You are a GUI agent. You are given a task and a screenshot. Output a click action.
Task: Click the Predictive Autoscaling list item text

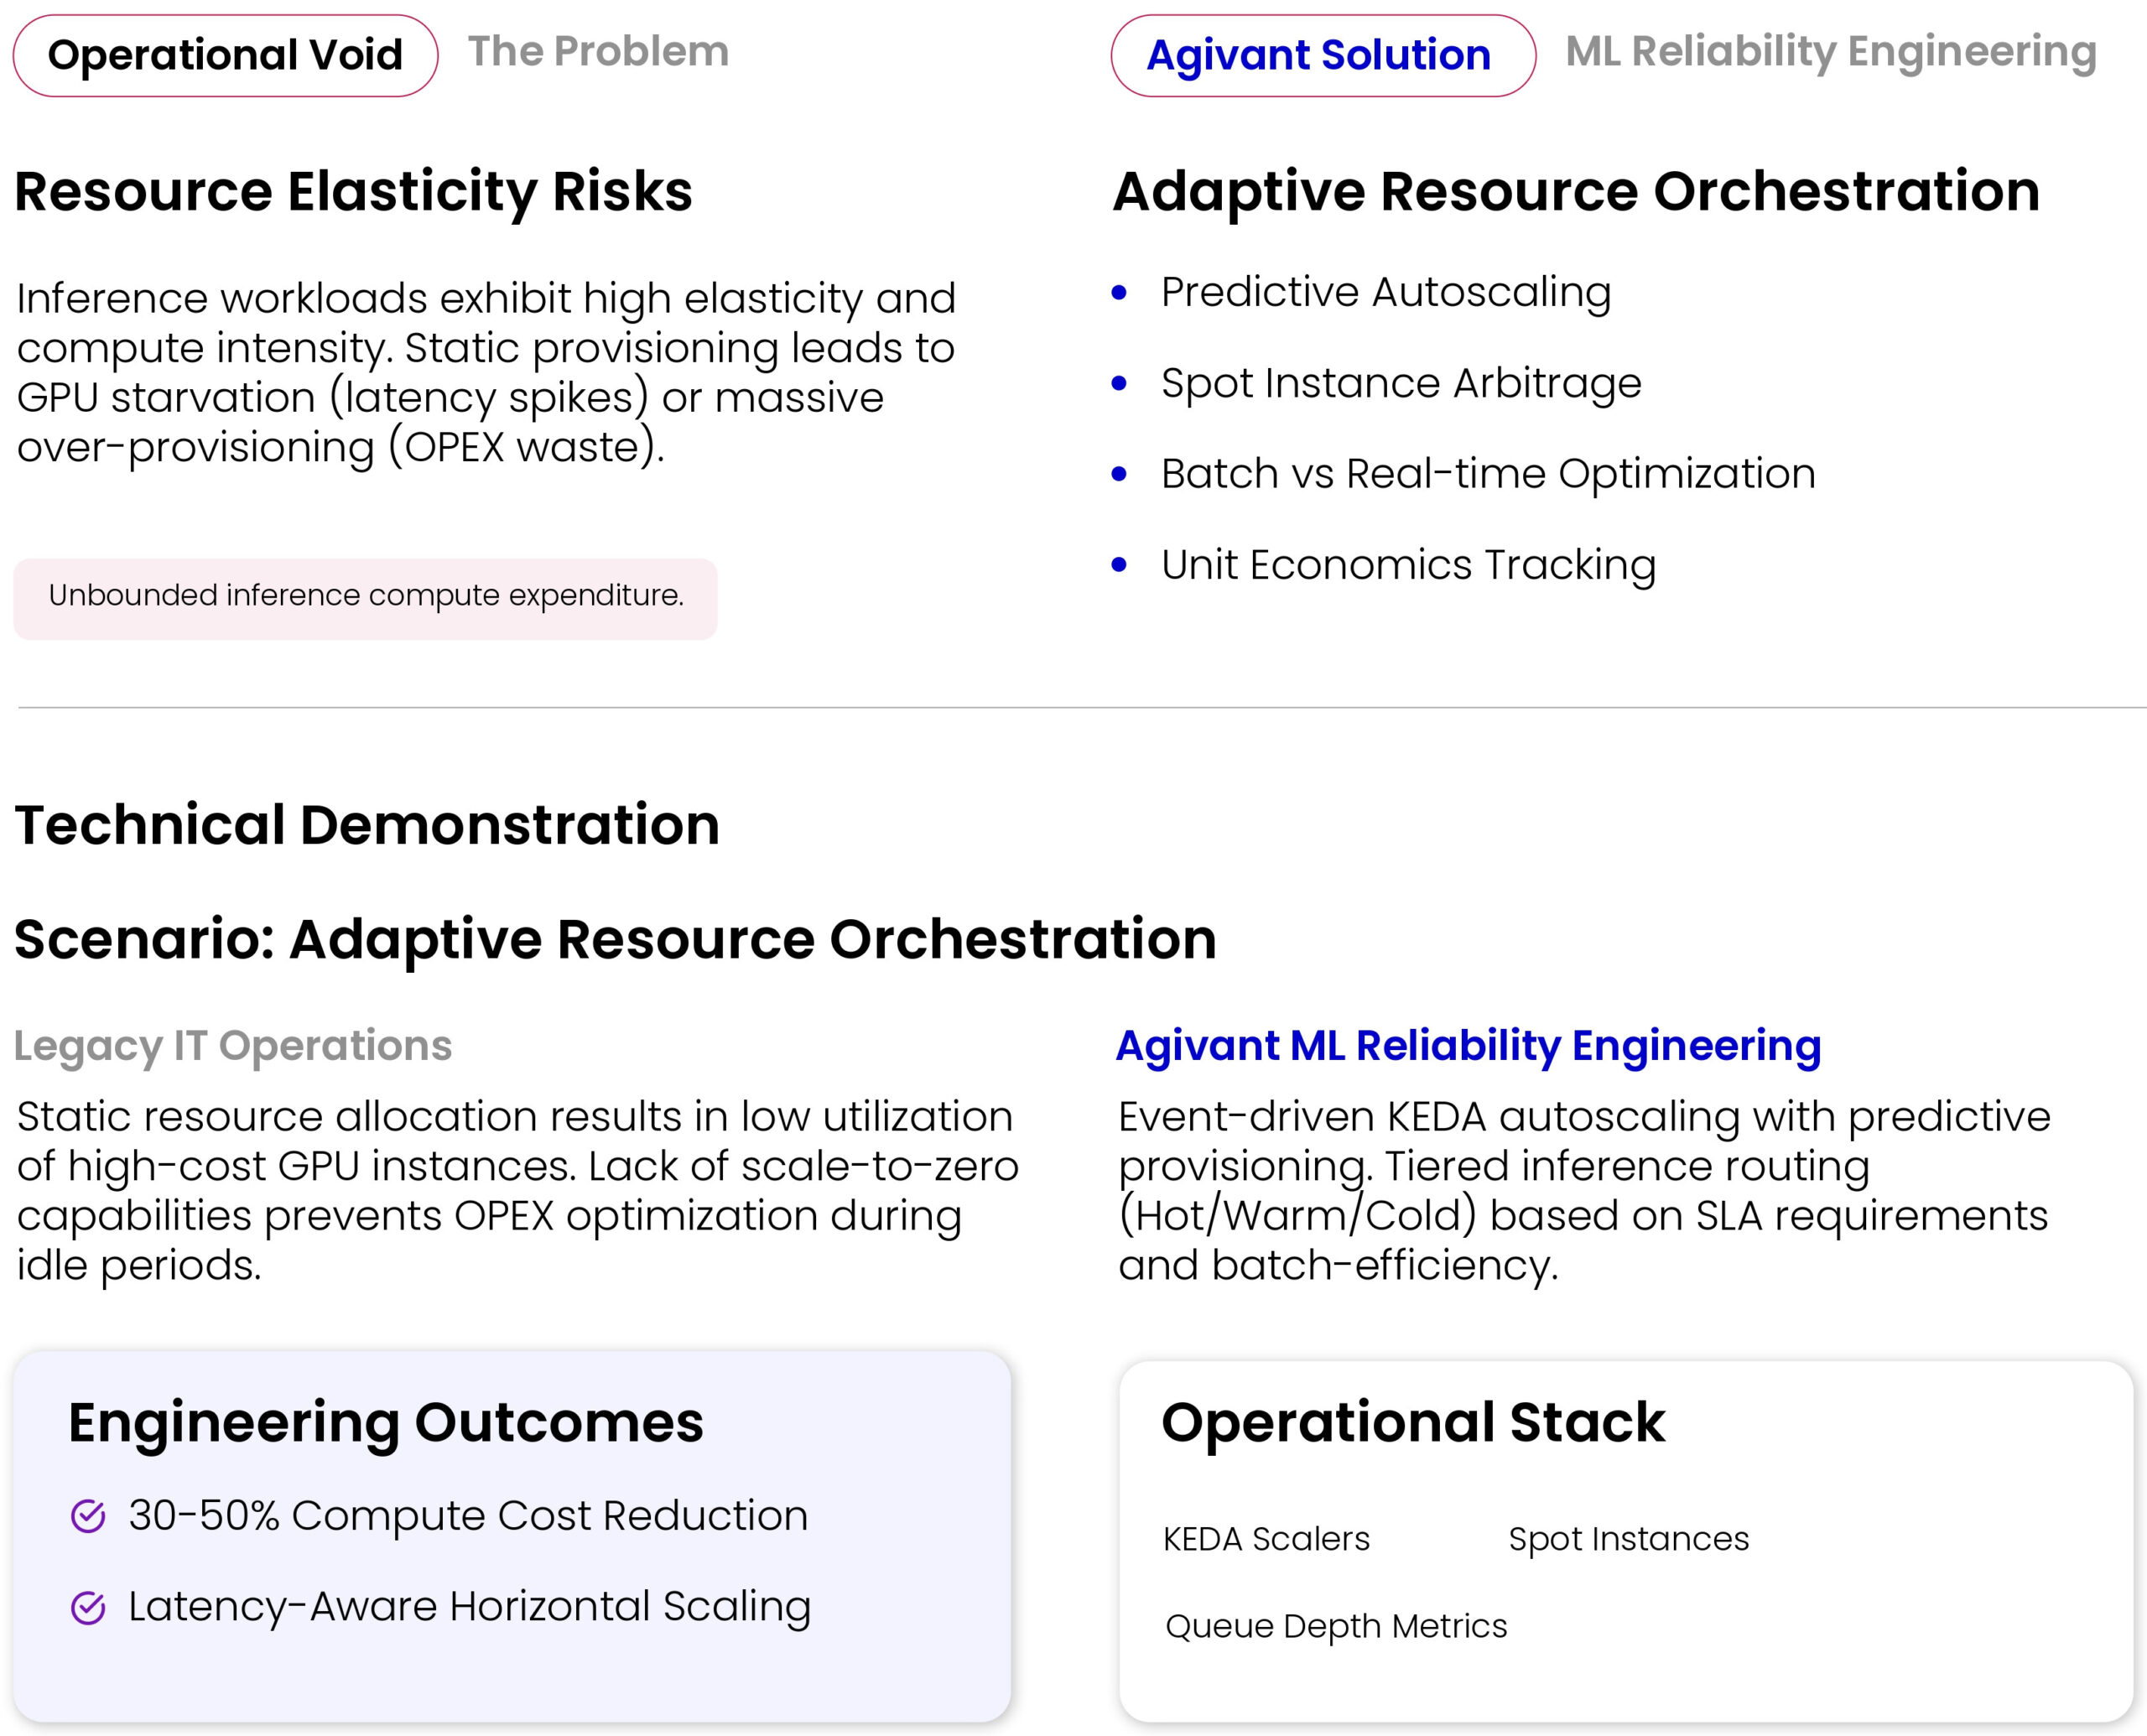point(1385,293)
